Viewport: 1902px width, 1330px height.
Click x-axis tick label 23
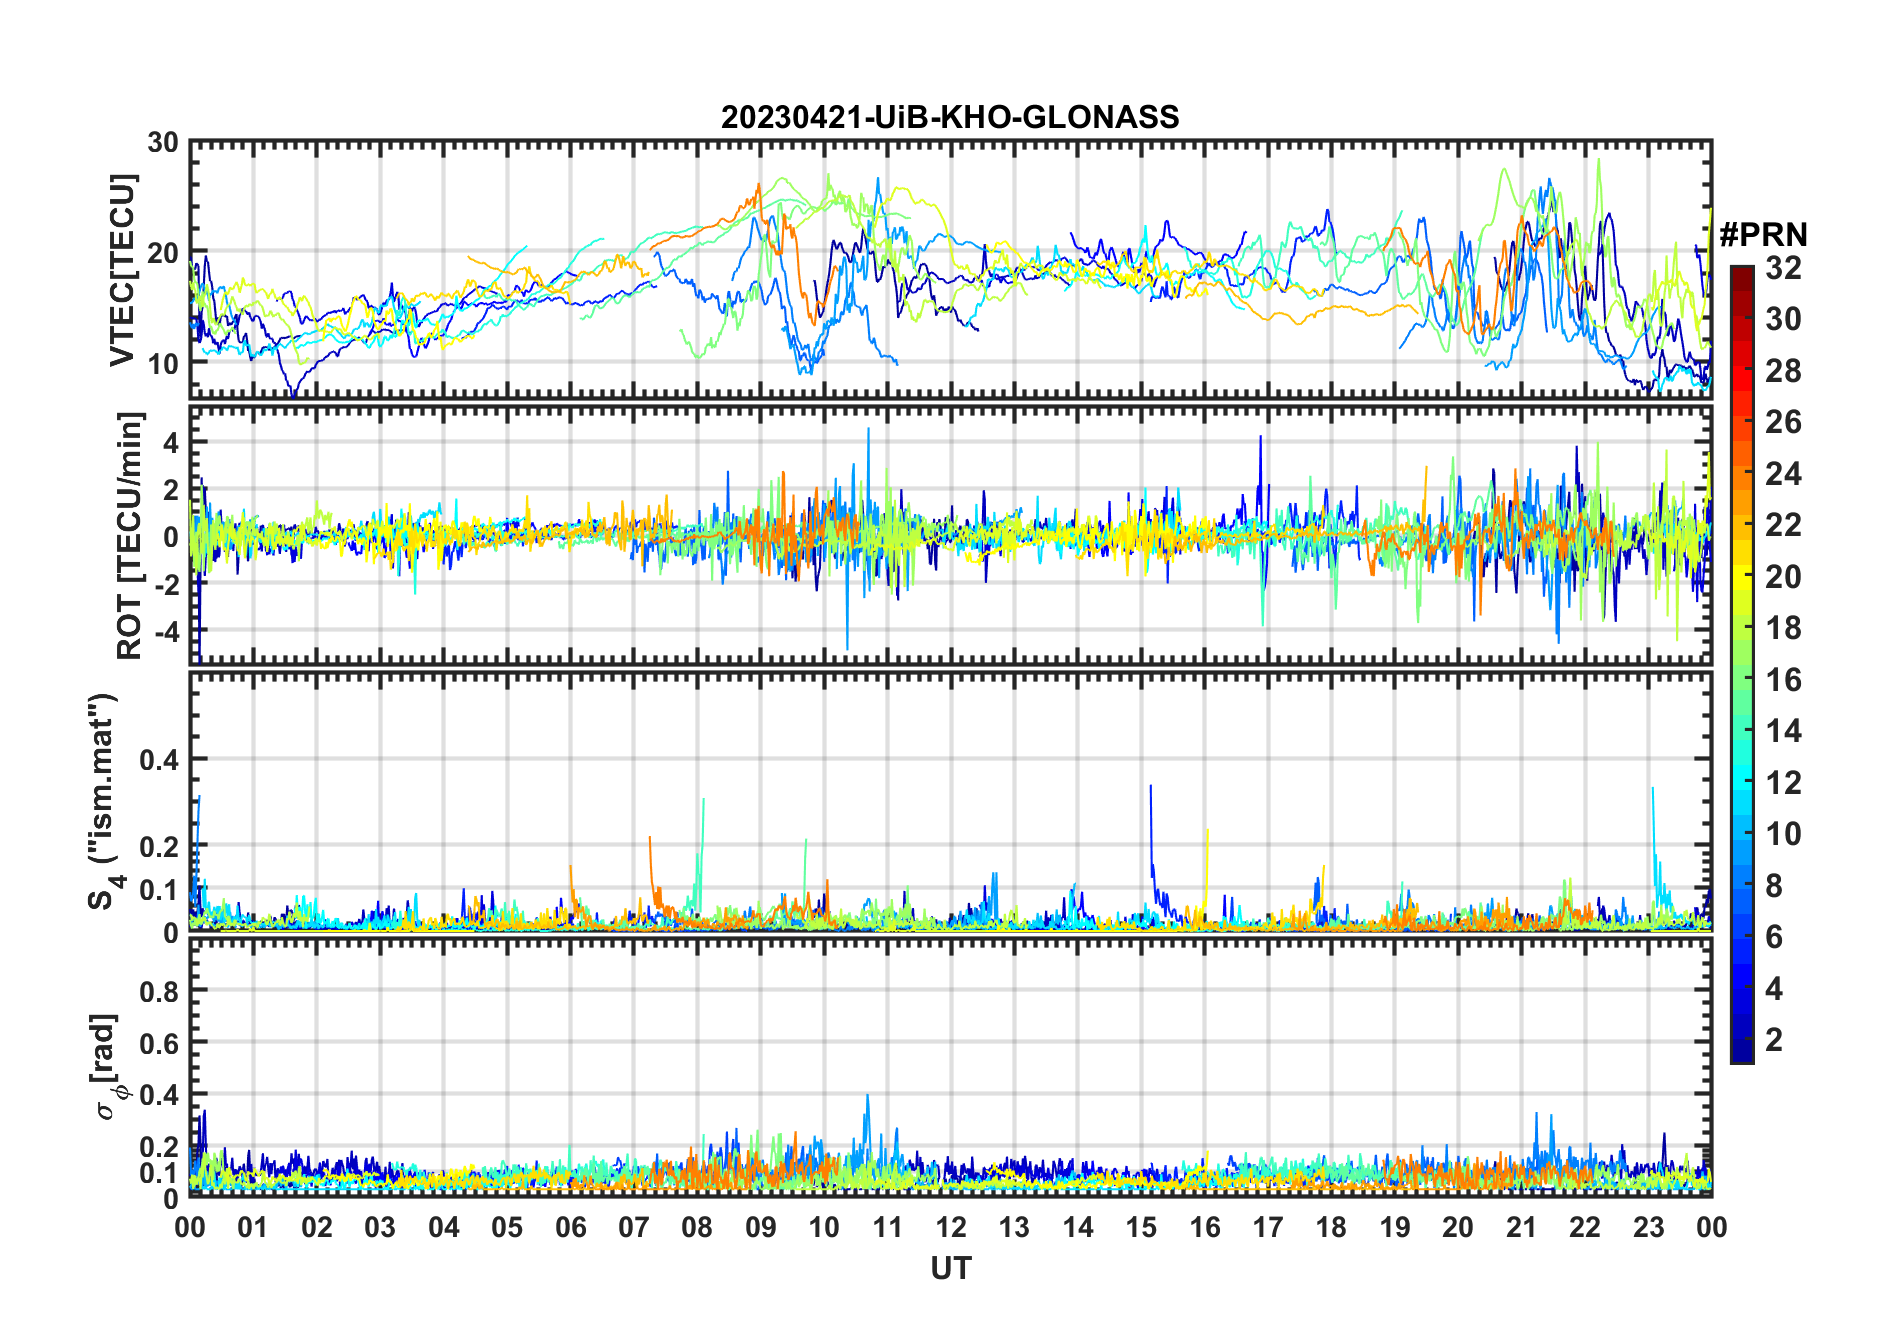tap(1649, 1227)
